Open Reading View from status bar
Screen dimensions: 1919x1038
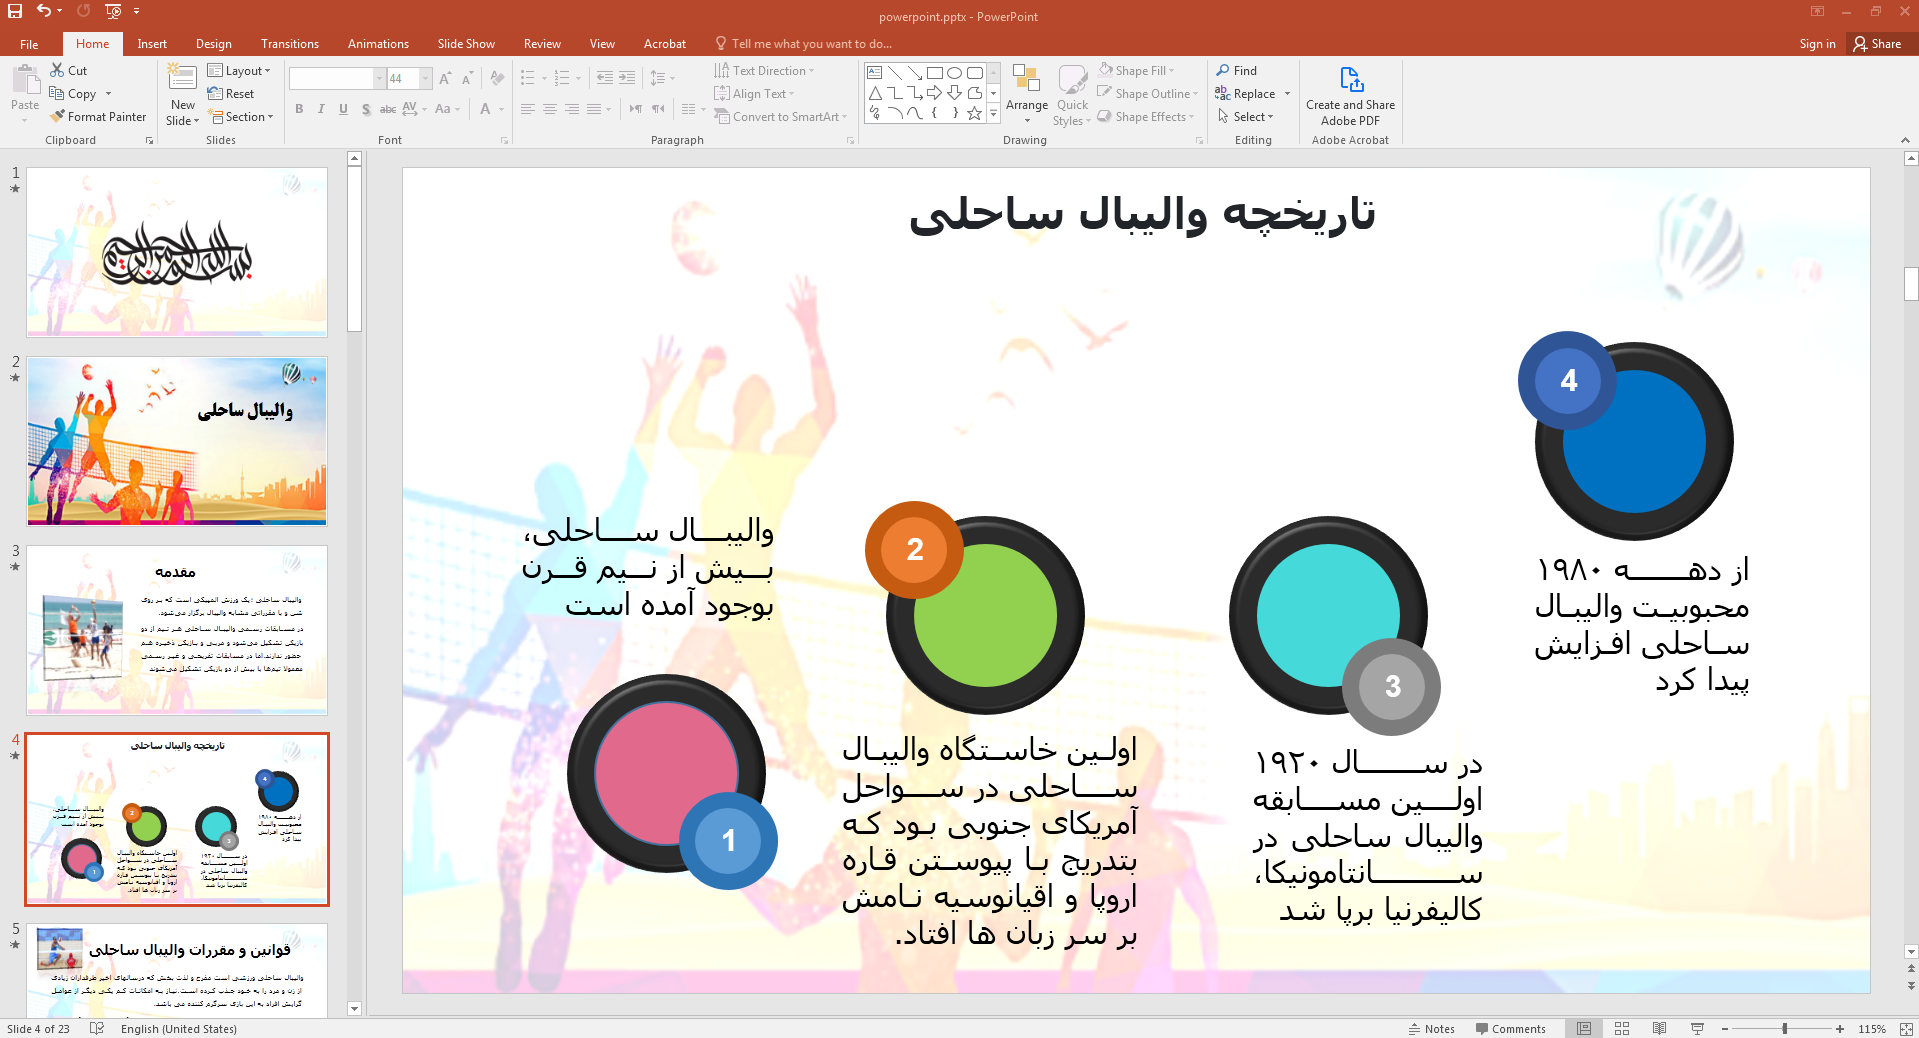coord(1659,1029)
